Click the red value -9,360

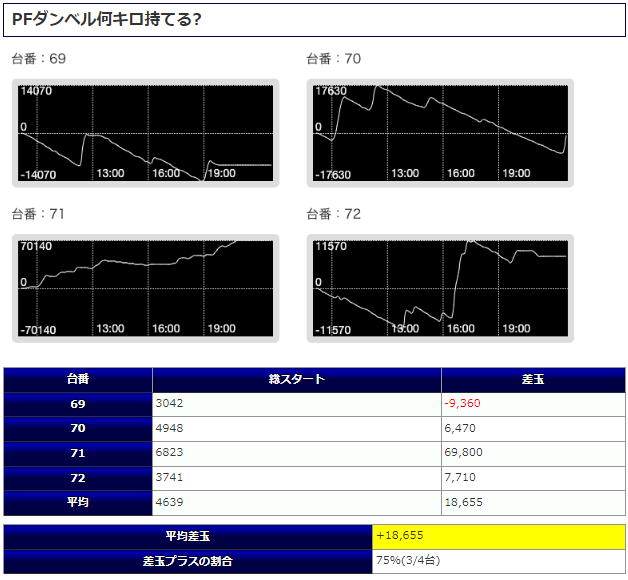[463, 403]
